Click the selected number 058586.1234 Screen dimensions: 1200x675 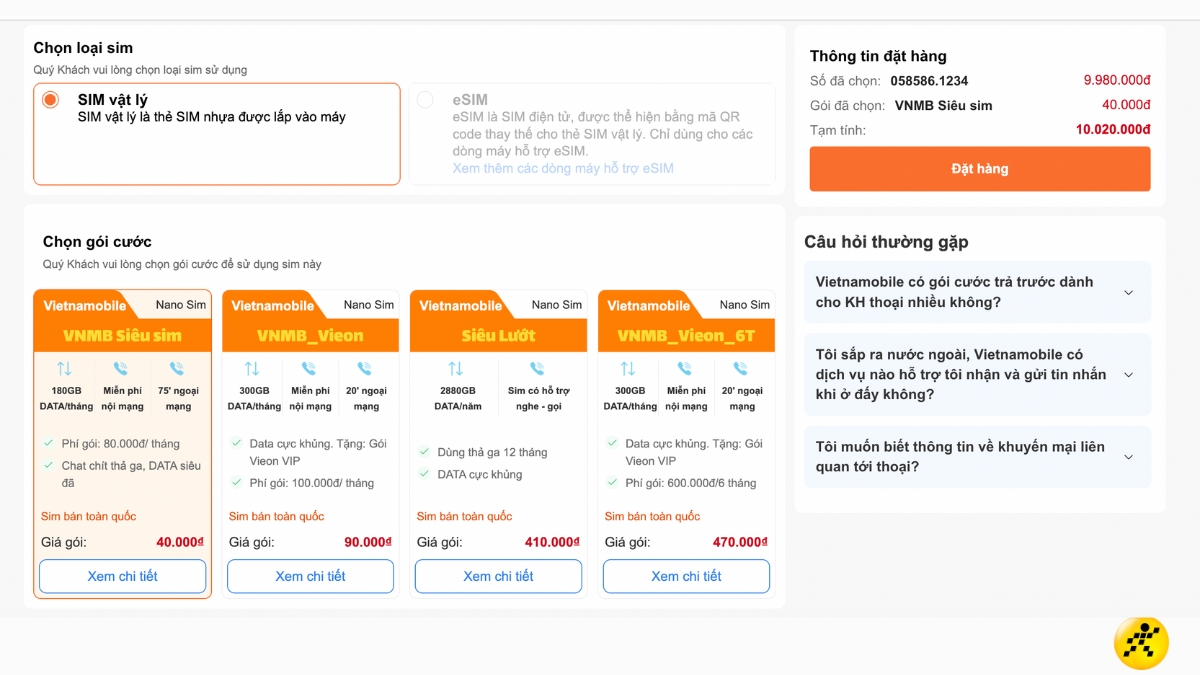[x=929, y=81]
